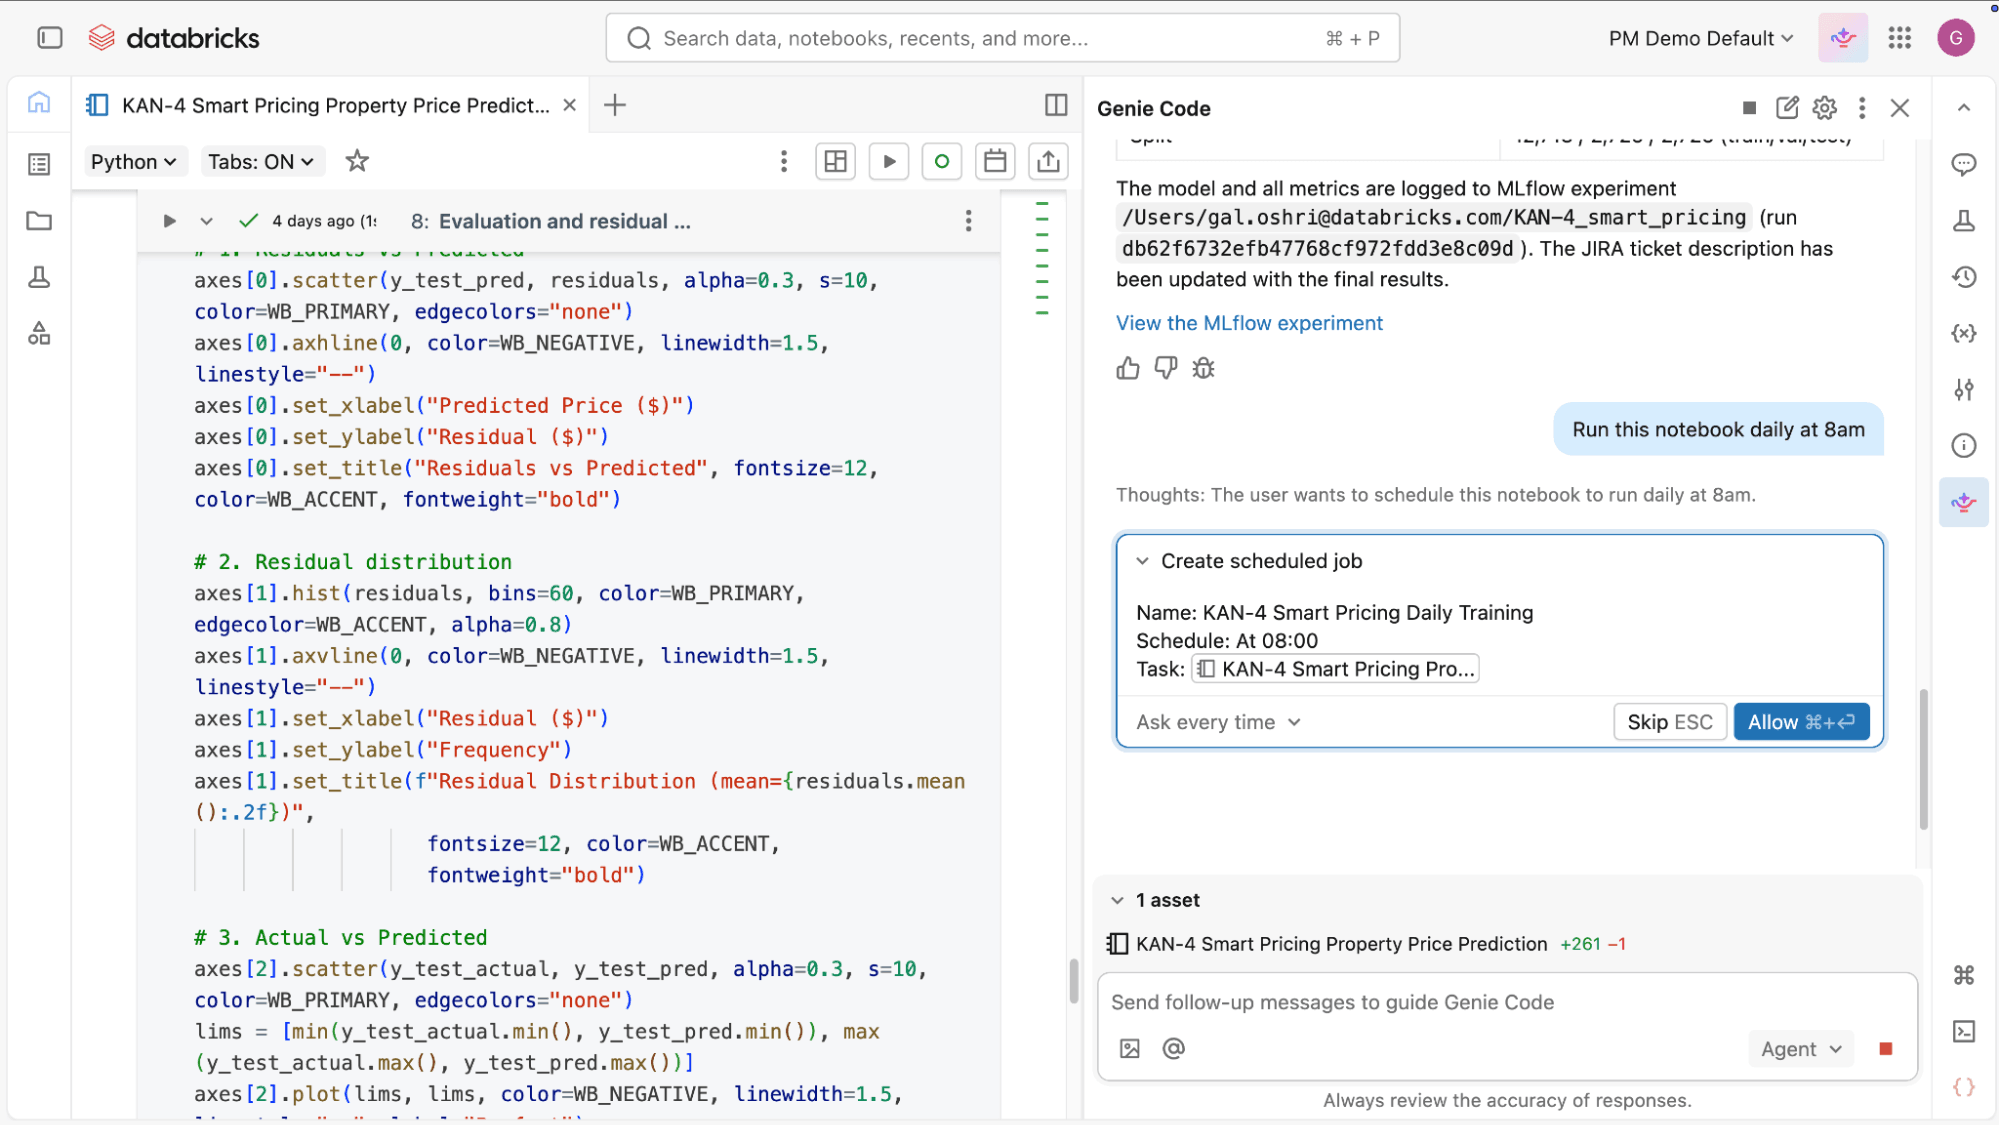Open the Python language dropdown
This screenshot has height=1126, width=1999.
[x=133, y=161]
